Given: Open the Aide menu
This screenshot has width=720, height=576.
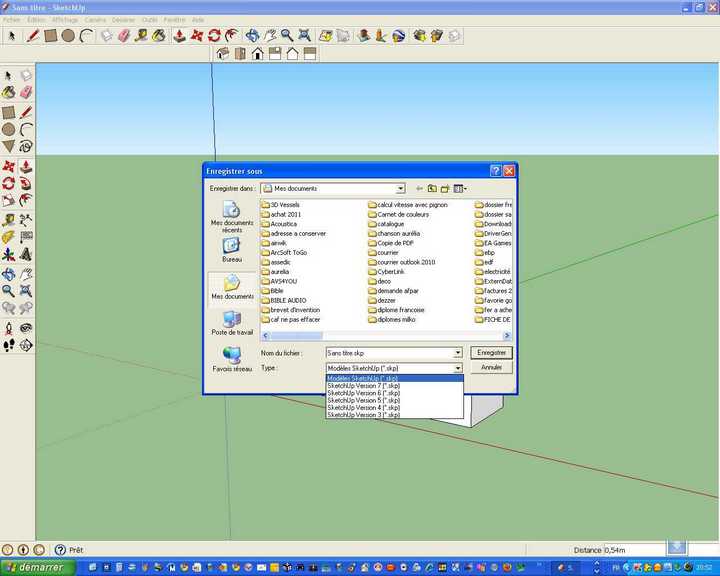Looking at the screenshot, I should point(198,20).
